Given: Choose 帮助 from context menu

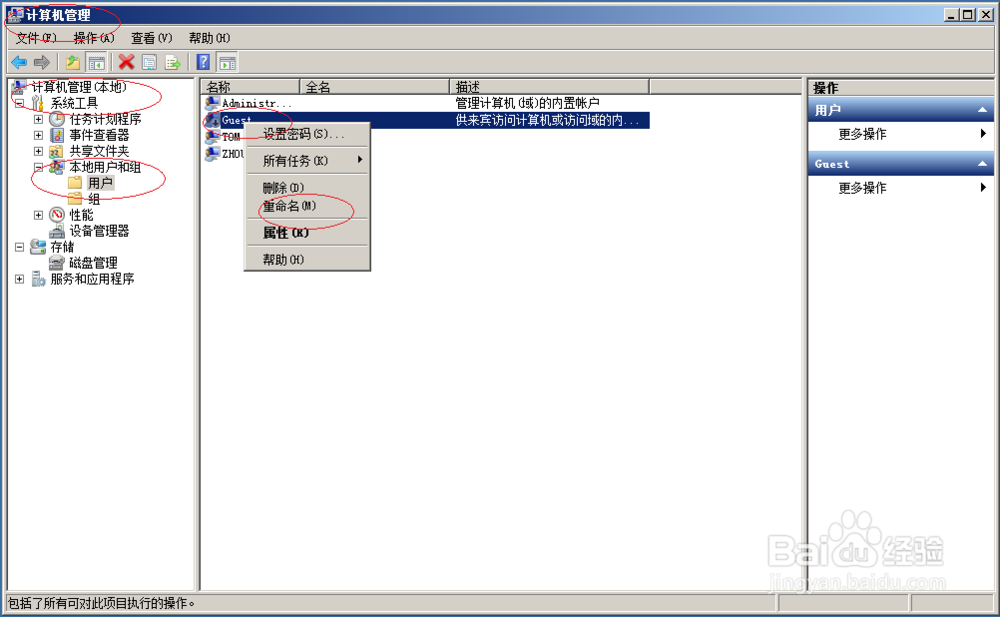Looking at the screenshot, I should [x=307, y=260].
